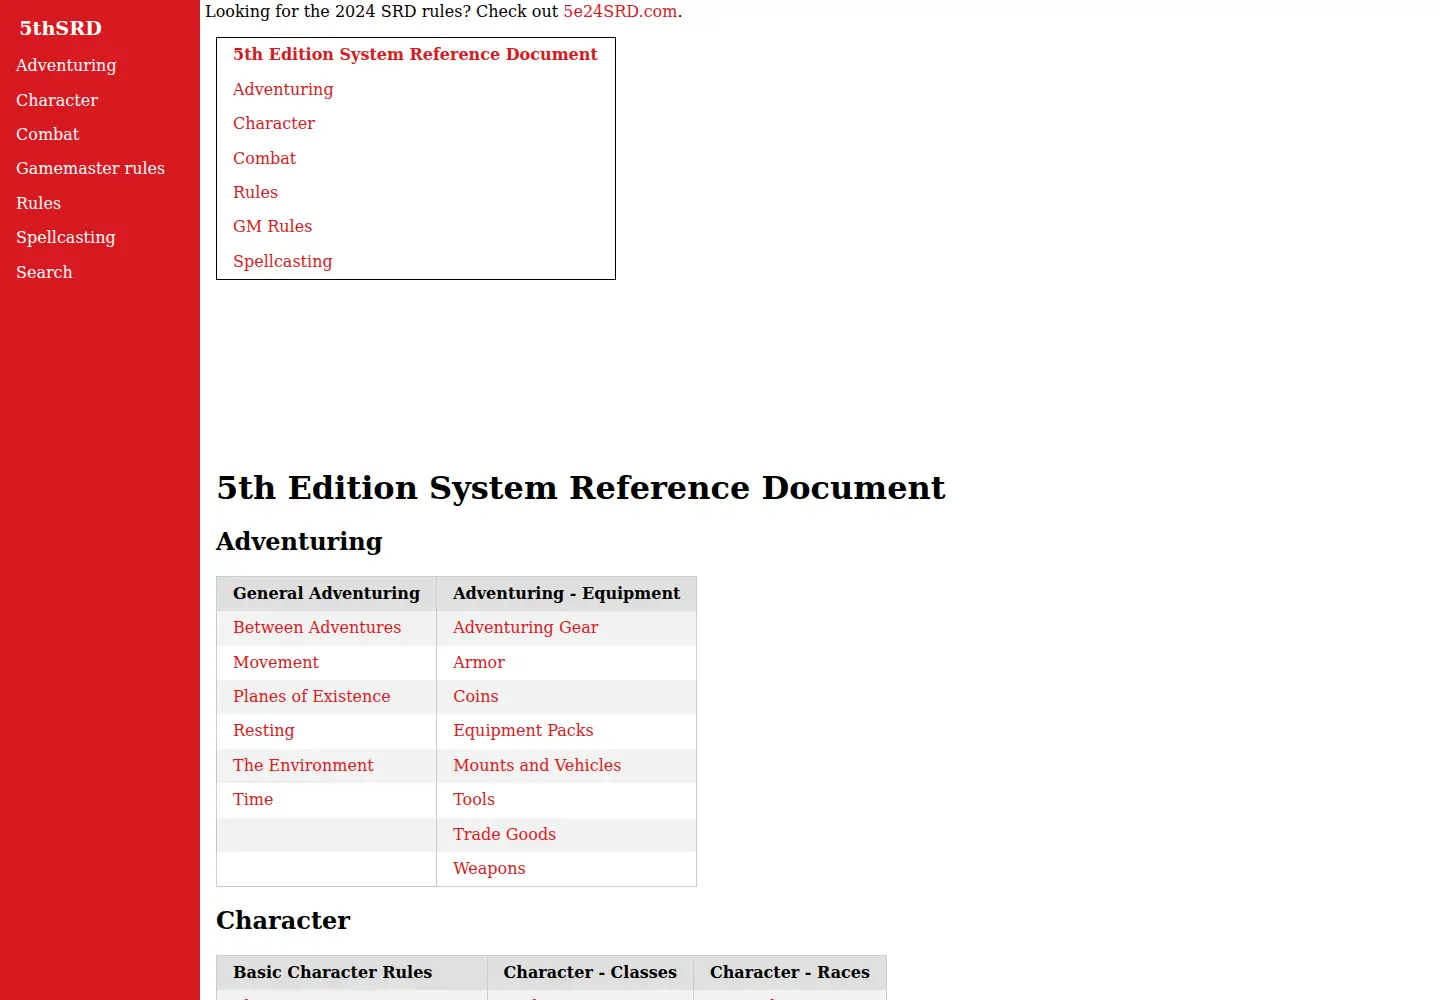Open the Weapons equipment link
The width and height of the screenshot is (1440, 1000).
tap(489, 868)
